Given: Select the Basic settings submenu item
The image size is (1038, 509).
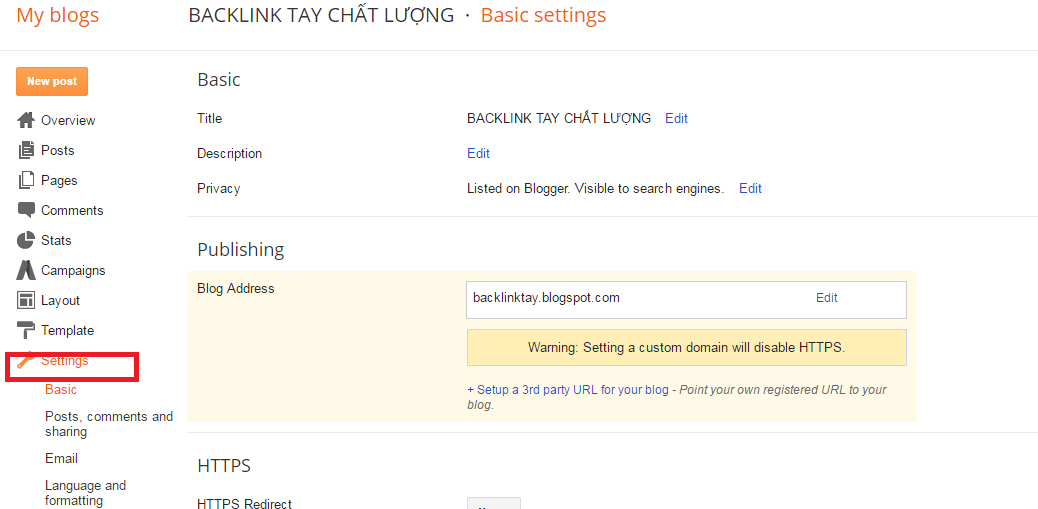Looking at the screenshot, I should 61,389.
